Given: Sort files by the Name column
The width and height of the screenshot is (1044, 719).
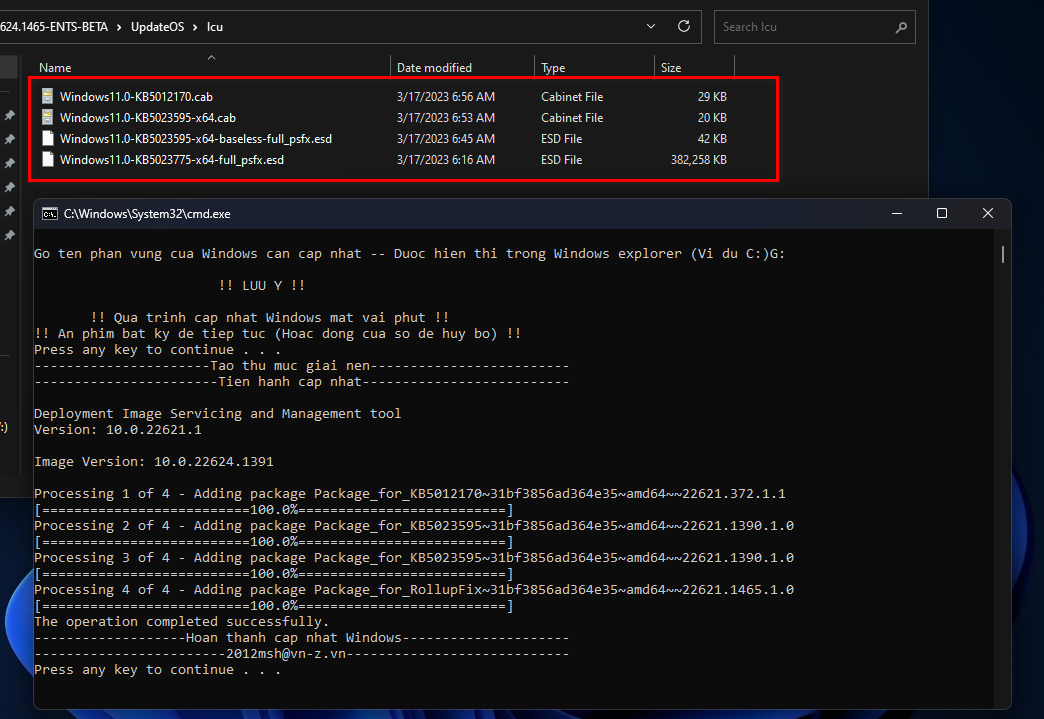Looking at the screenshot, I should (x=55, y=68).
